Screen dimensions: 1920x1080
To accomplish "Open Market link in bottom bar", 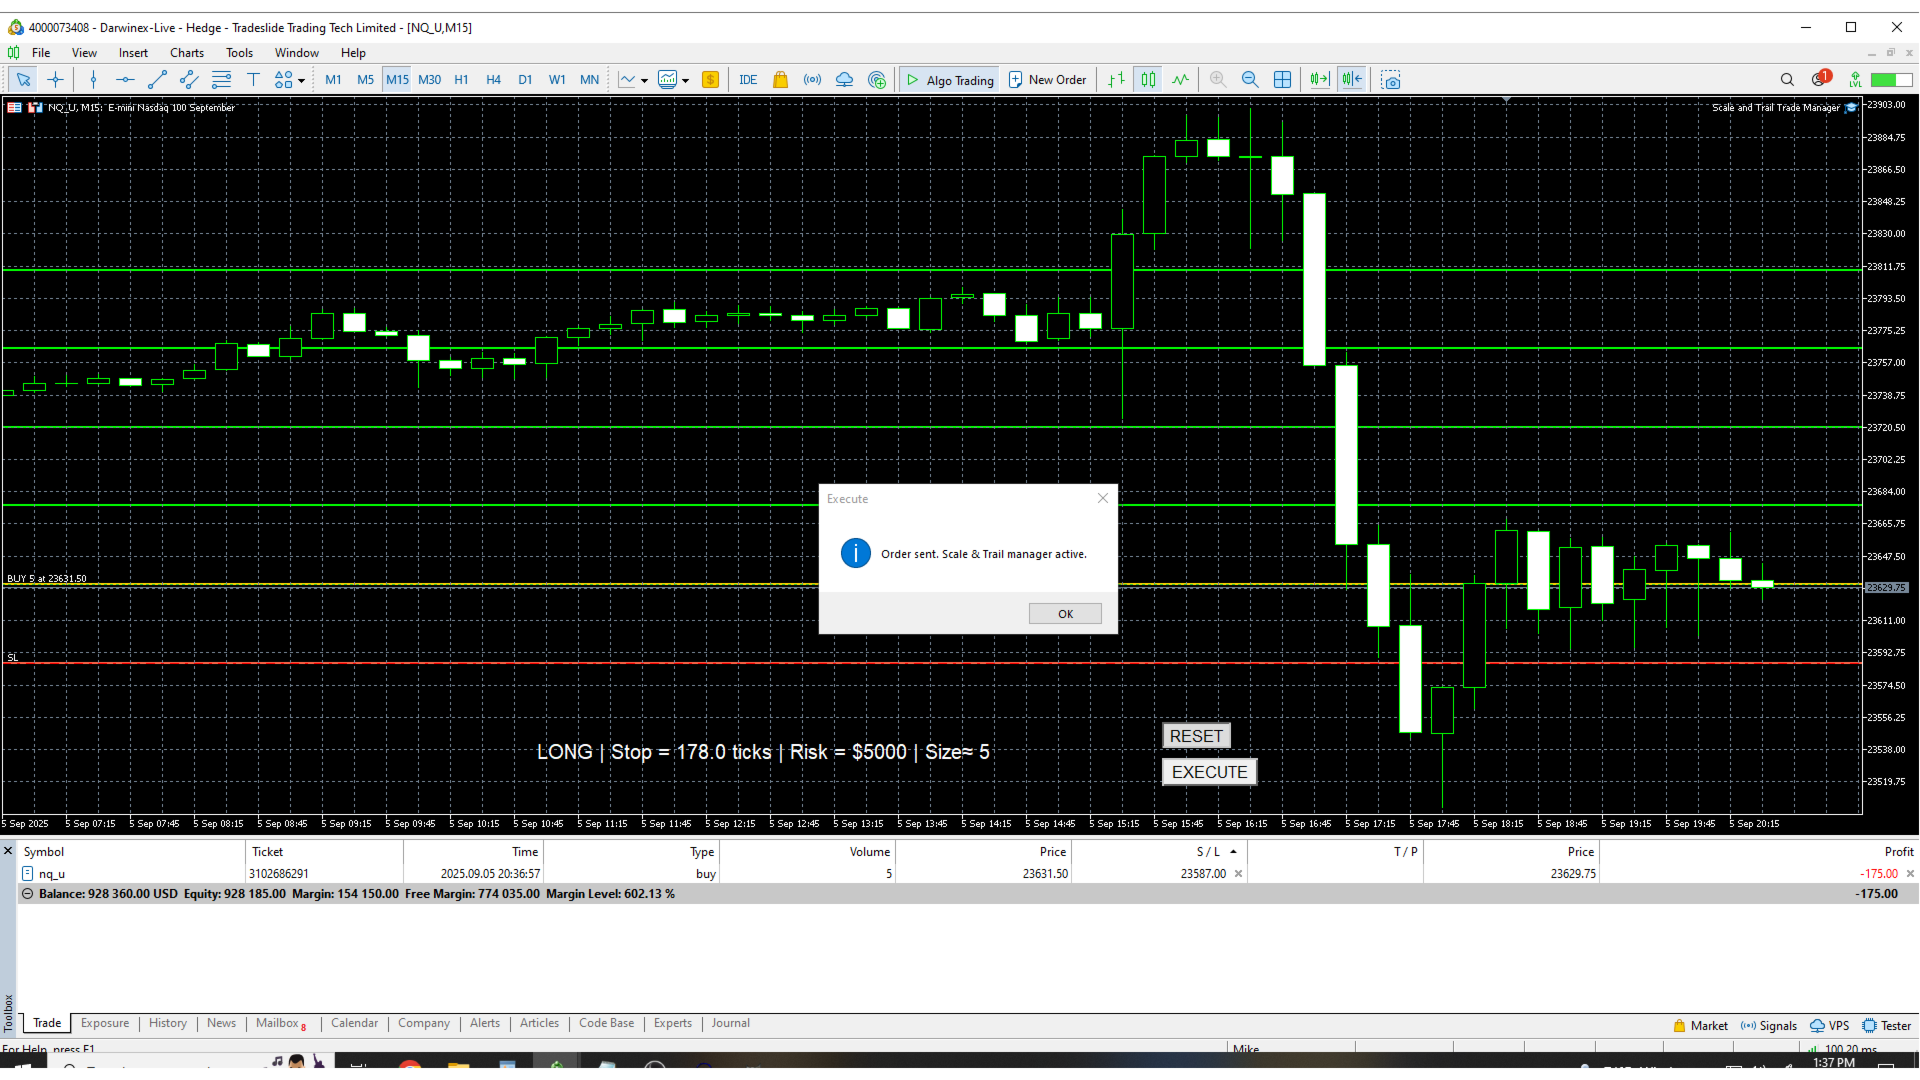I will [x=1700, y=1026].
